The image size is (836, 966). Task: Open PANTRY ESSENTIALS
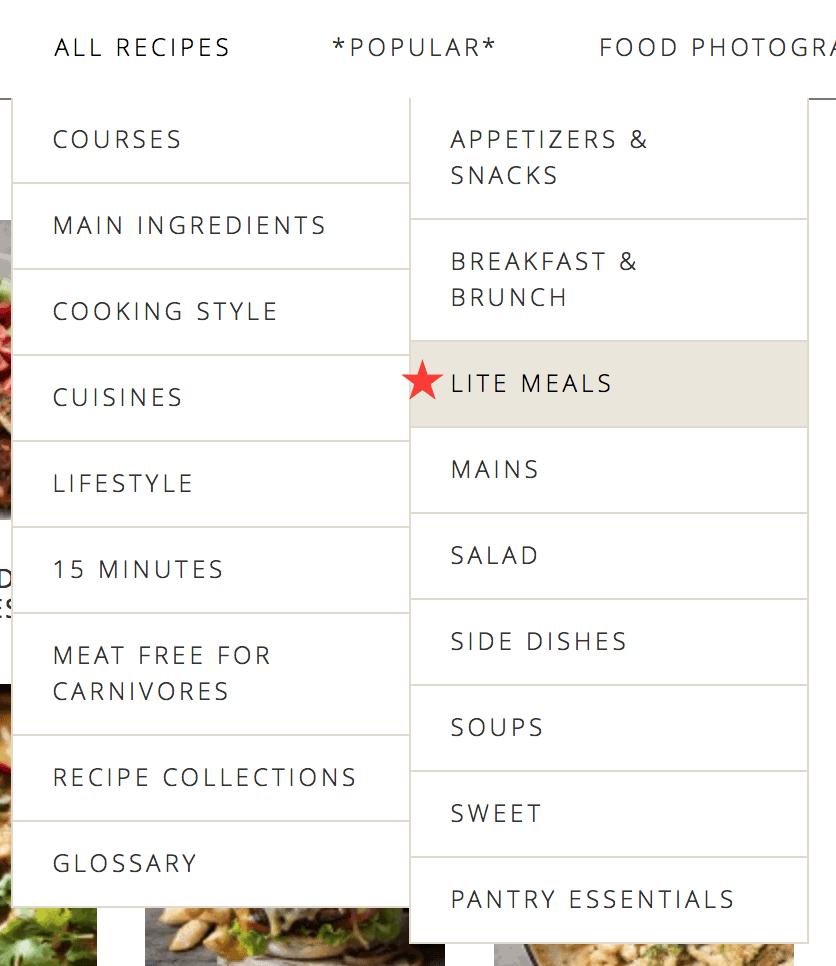592,899
